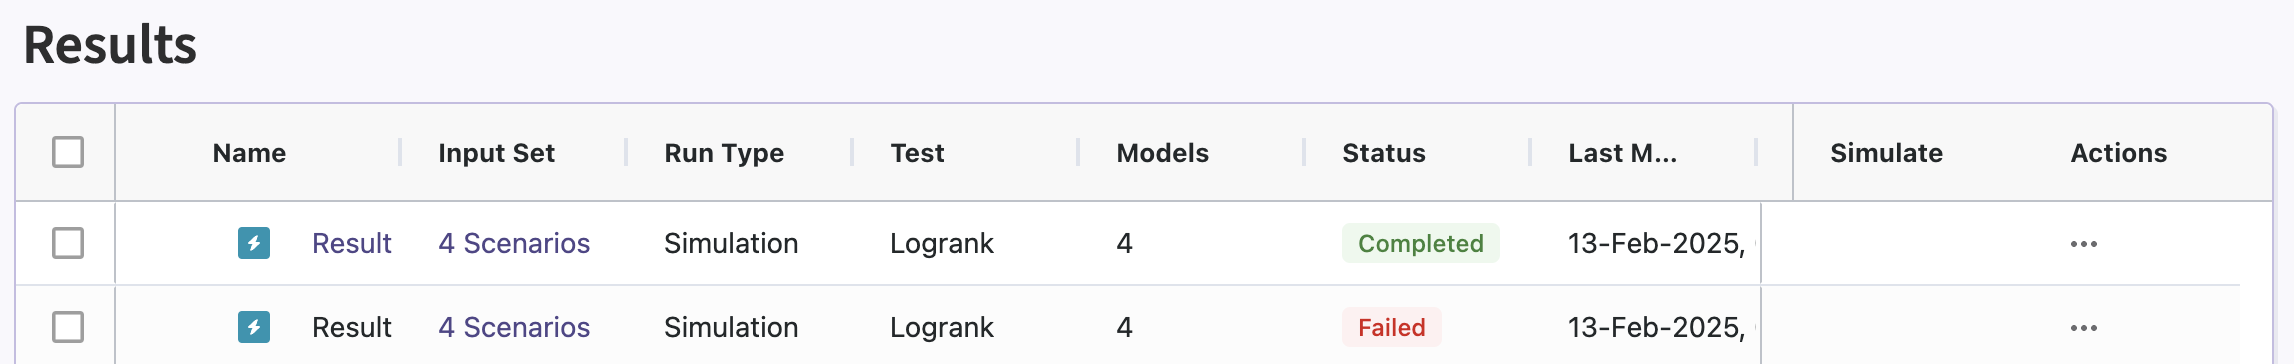The height and width of the screenshot is (364, 2294).
Task: Open the three-dot actions menu for Completed result
Action: (x=2084, y=244)
